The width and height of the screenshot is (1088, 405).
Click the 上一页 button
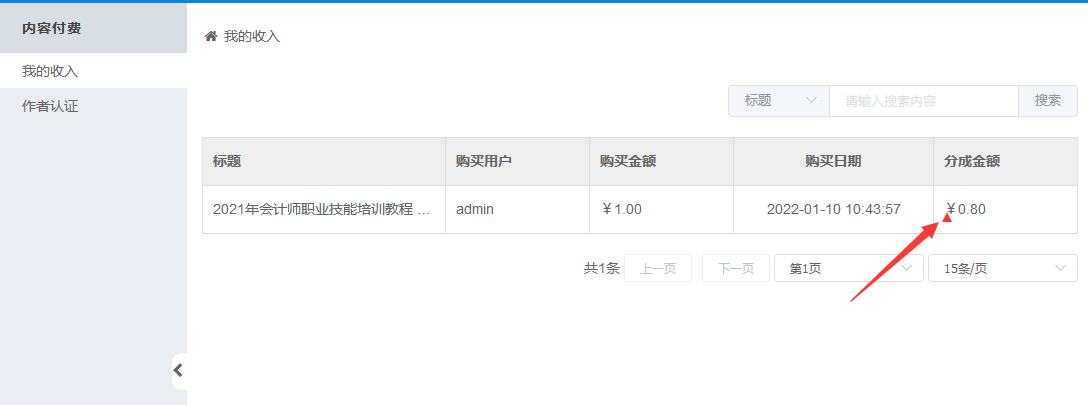[x=658, y=268]
